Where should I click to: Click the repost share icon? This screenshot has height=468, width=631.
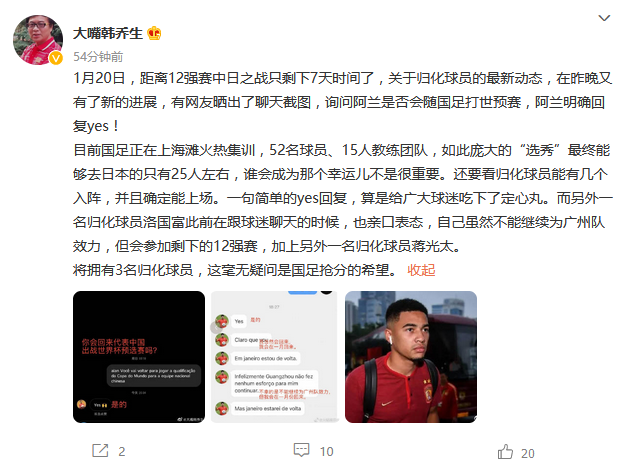click(x=100, y=451)
